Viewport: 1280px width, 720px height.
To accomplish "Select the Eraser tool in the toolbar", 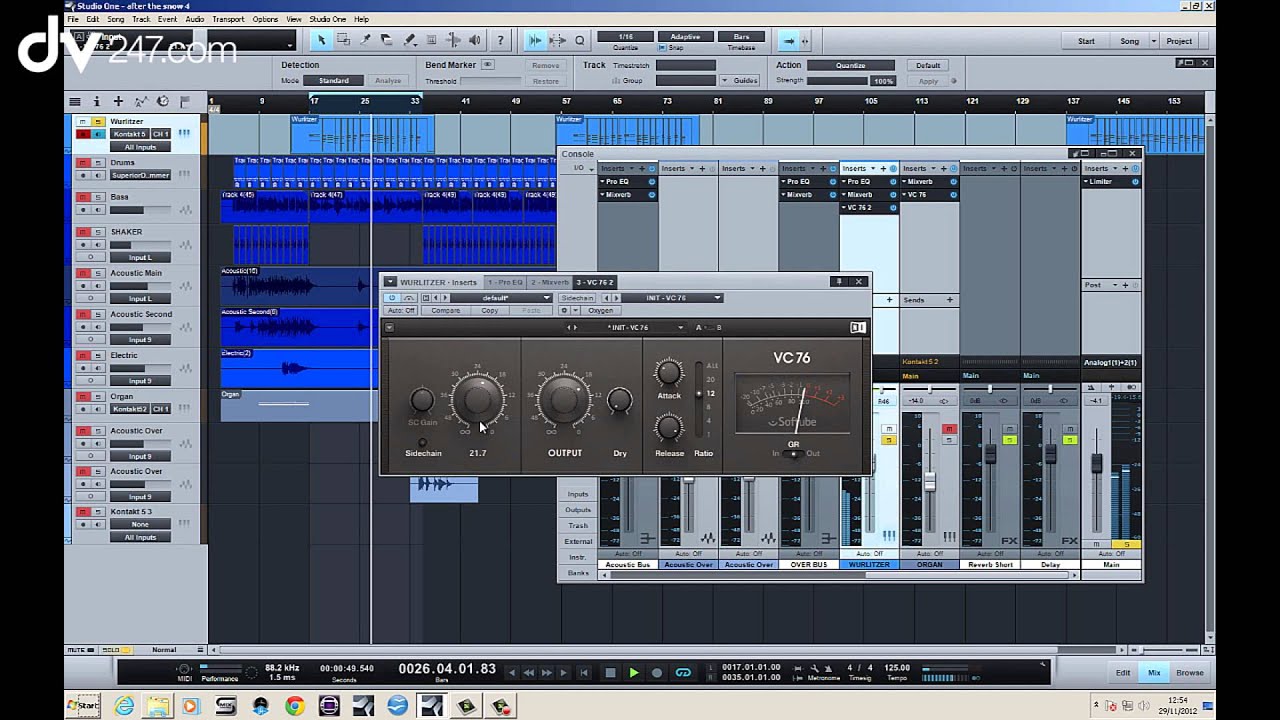I will pos(387,40).
